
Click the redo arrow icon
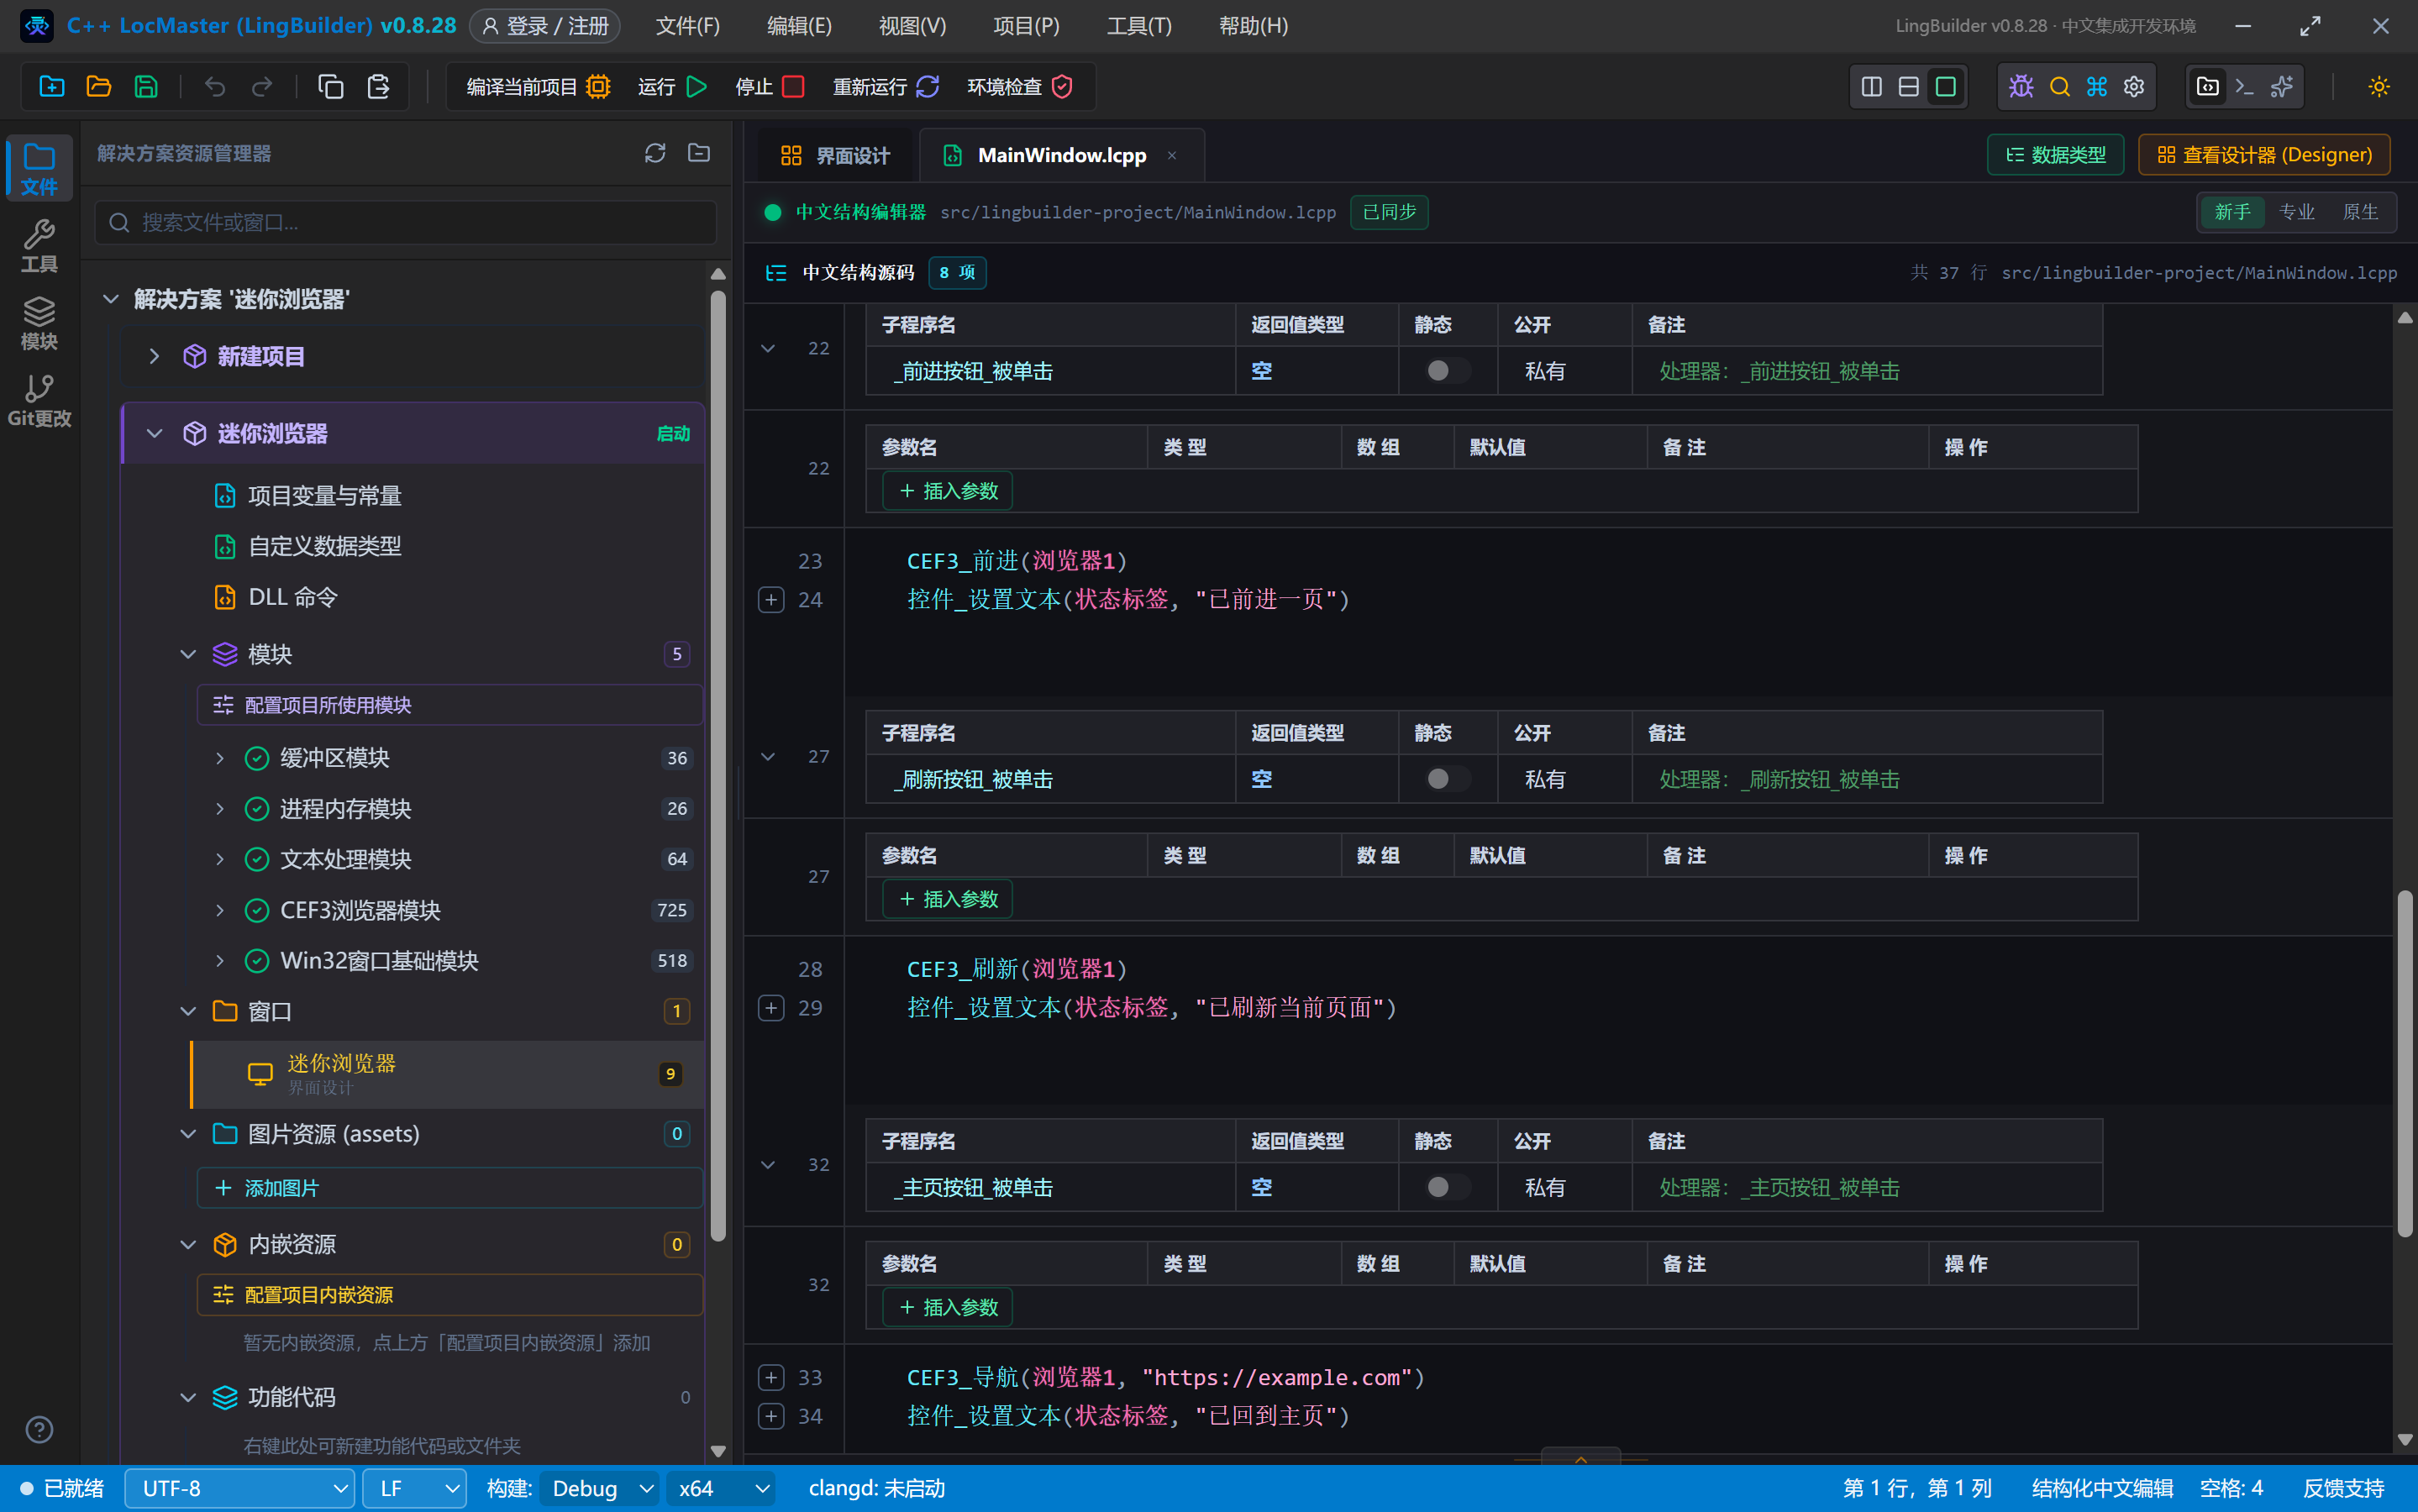point(262,87)
